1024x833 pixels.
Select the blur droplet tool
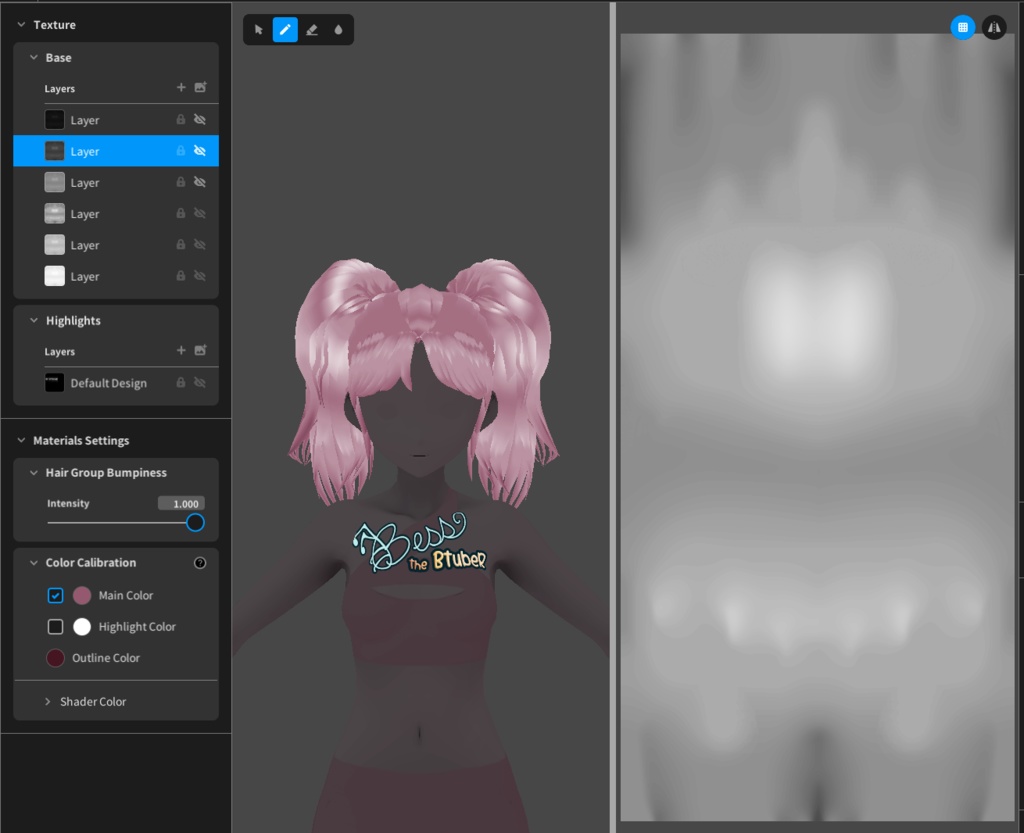(x=339, y=29)
